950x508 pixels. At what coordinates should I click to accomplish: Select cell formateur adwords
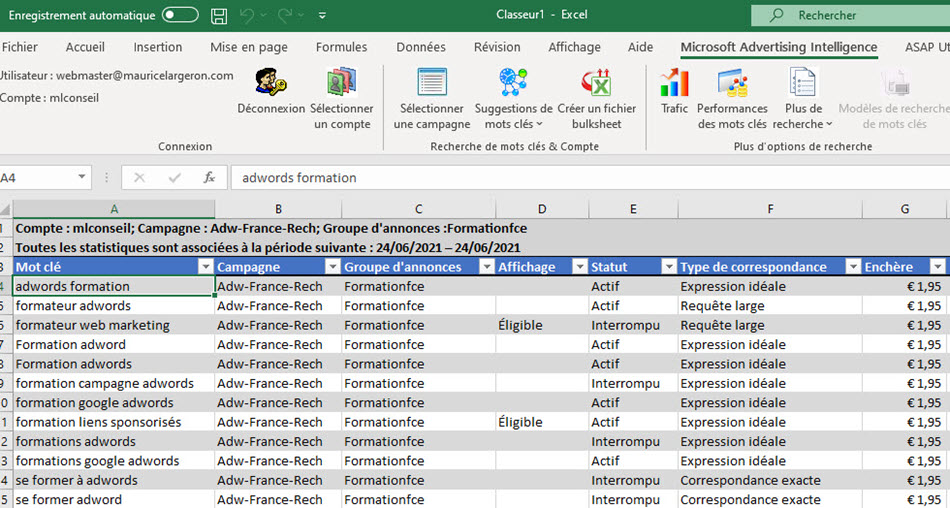pos(114,306)
